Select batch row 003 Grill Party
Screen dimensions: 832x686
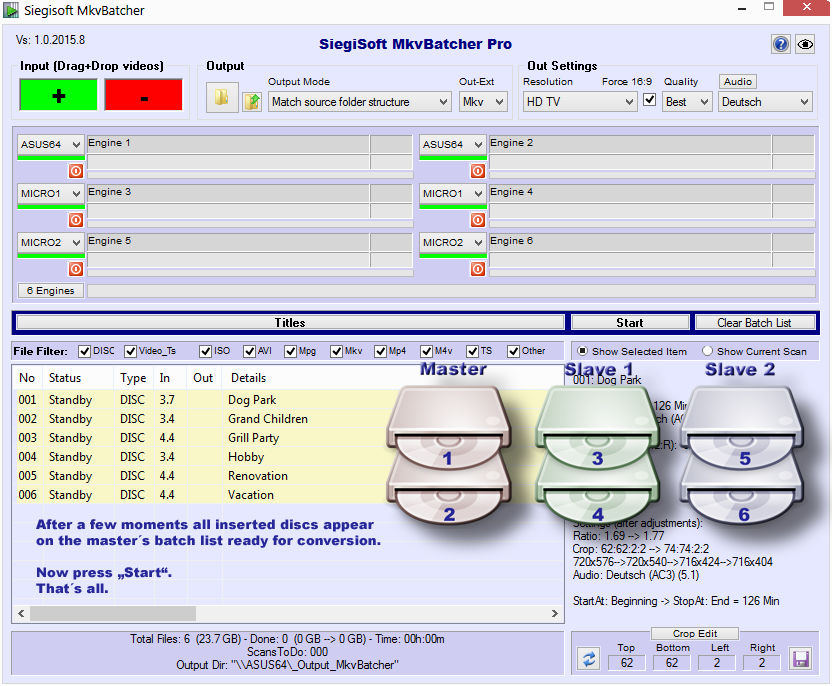click(288, 438)
